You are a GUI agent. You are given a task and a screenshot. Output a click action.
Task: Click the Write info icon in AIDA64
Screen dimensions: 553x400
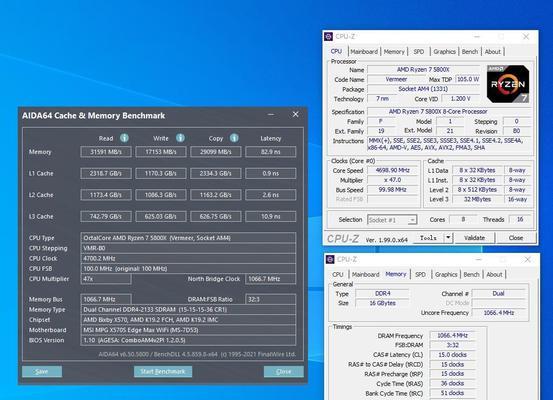[x=180, y=138]
